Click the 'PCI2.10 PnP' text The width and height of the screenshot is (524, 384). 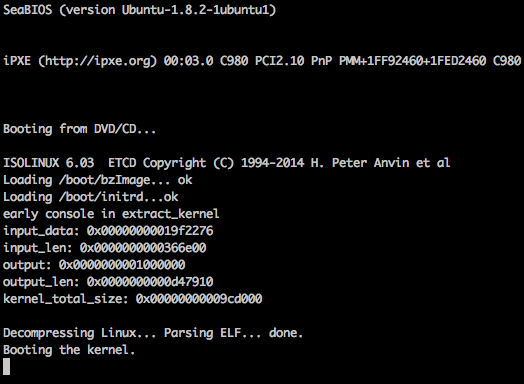293,61
